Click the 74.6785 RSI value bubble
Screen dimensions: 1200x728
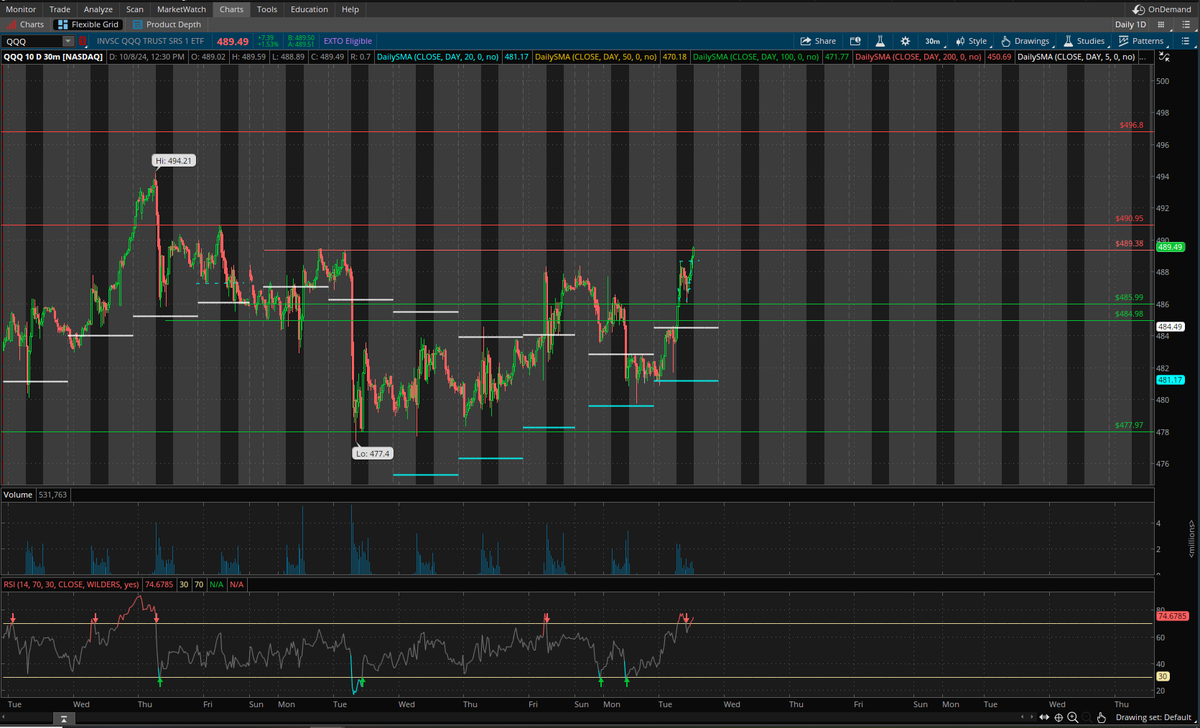tap(1170, 616)
